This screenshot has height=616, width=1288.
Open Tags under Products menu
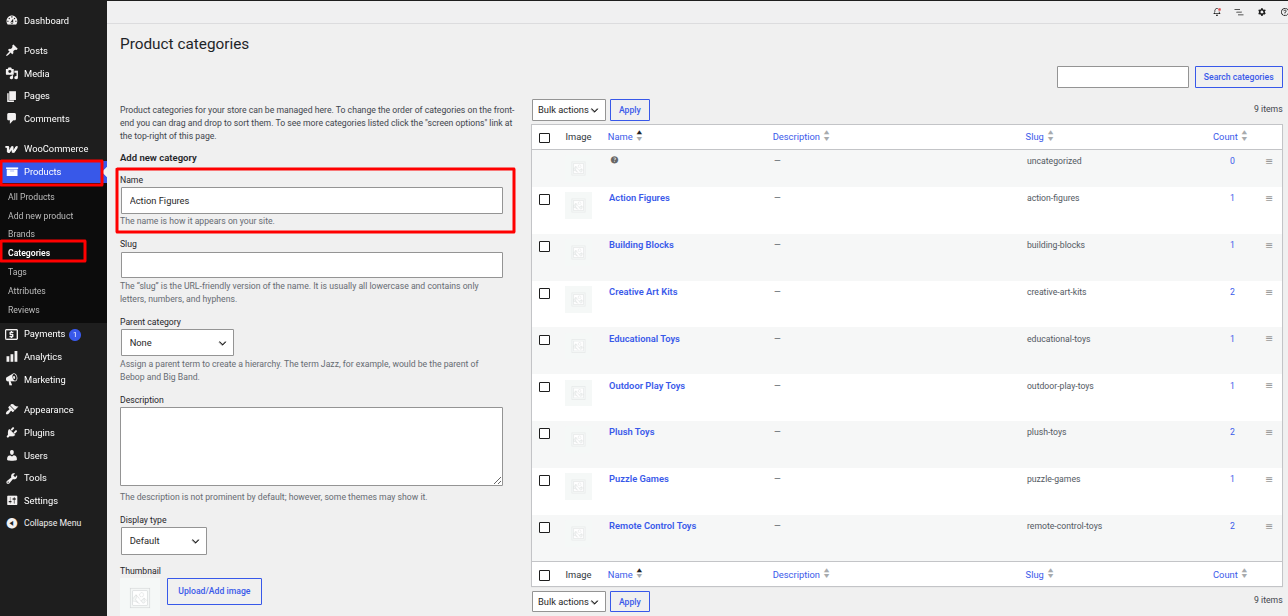[x=17, y=272]
